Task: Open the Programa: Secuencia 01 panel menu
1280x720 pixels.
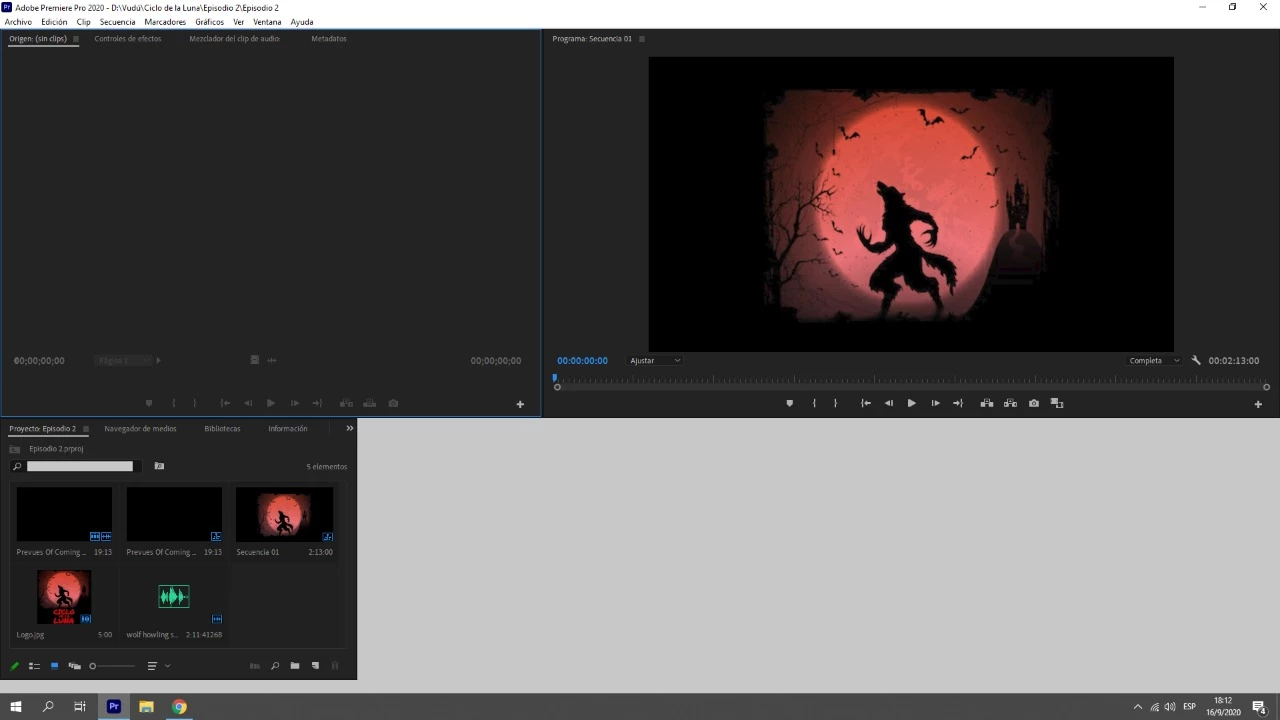Action: [x=642, y=39]
